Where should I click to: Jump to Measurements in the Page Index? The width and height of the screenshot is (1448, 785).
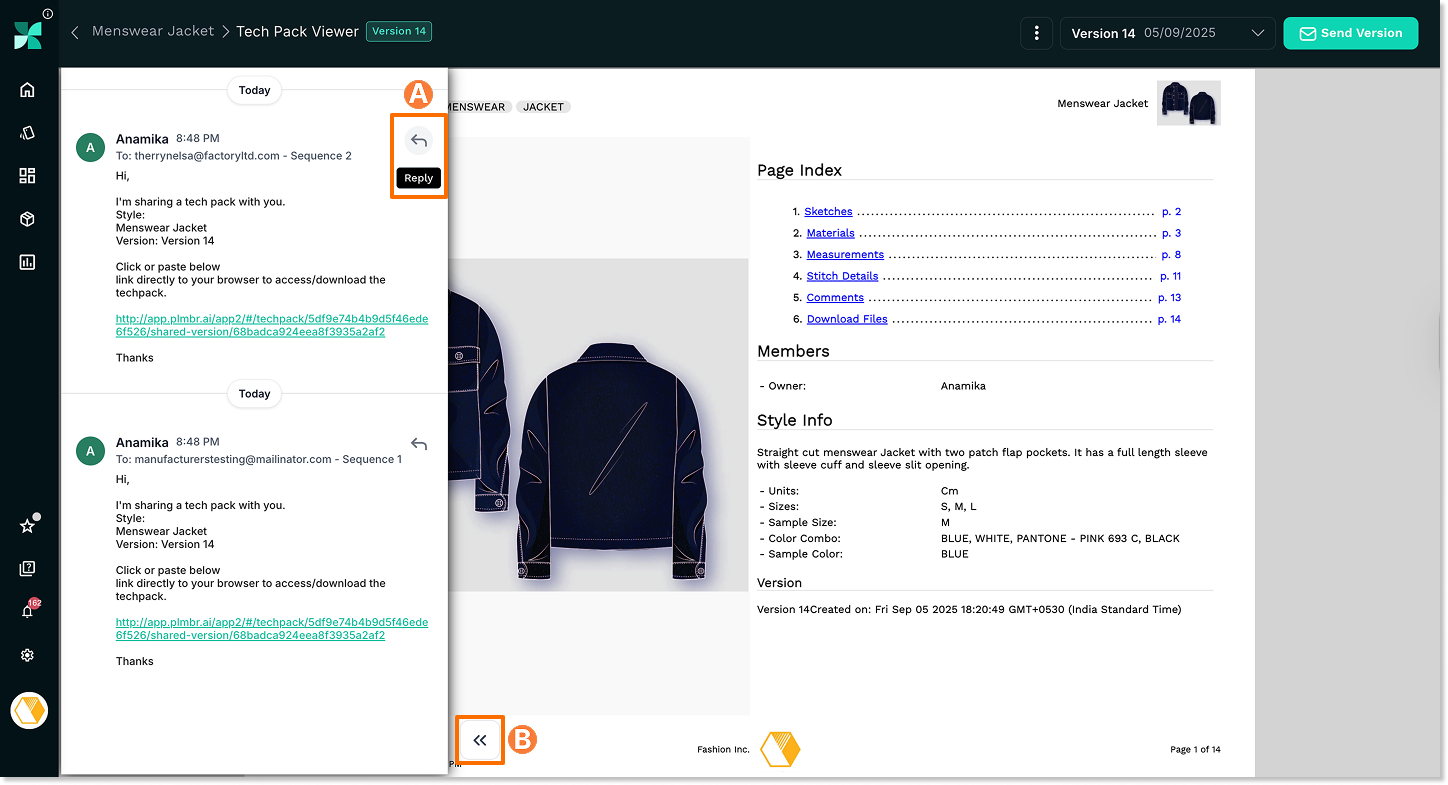(845, 255)
